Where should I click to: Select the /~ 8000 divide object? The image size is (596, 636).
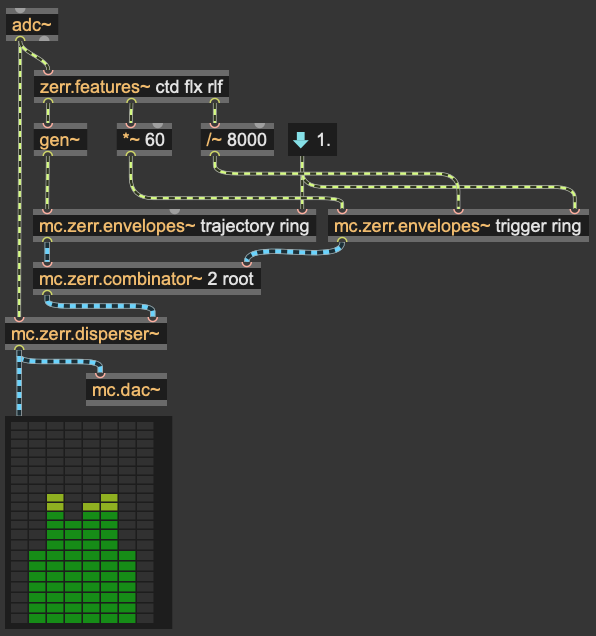coord(237,140)
